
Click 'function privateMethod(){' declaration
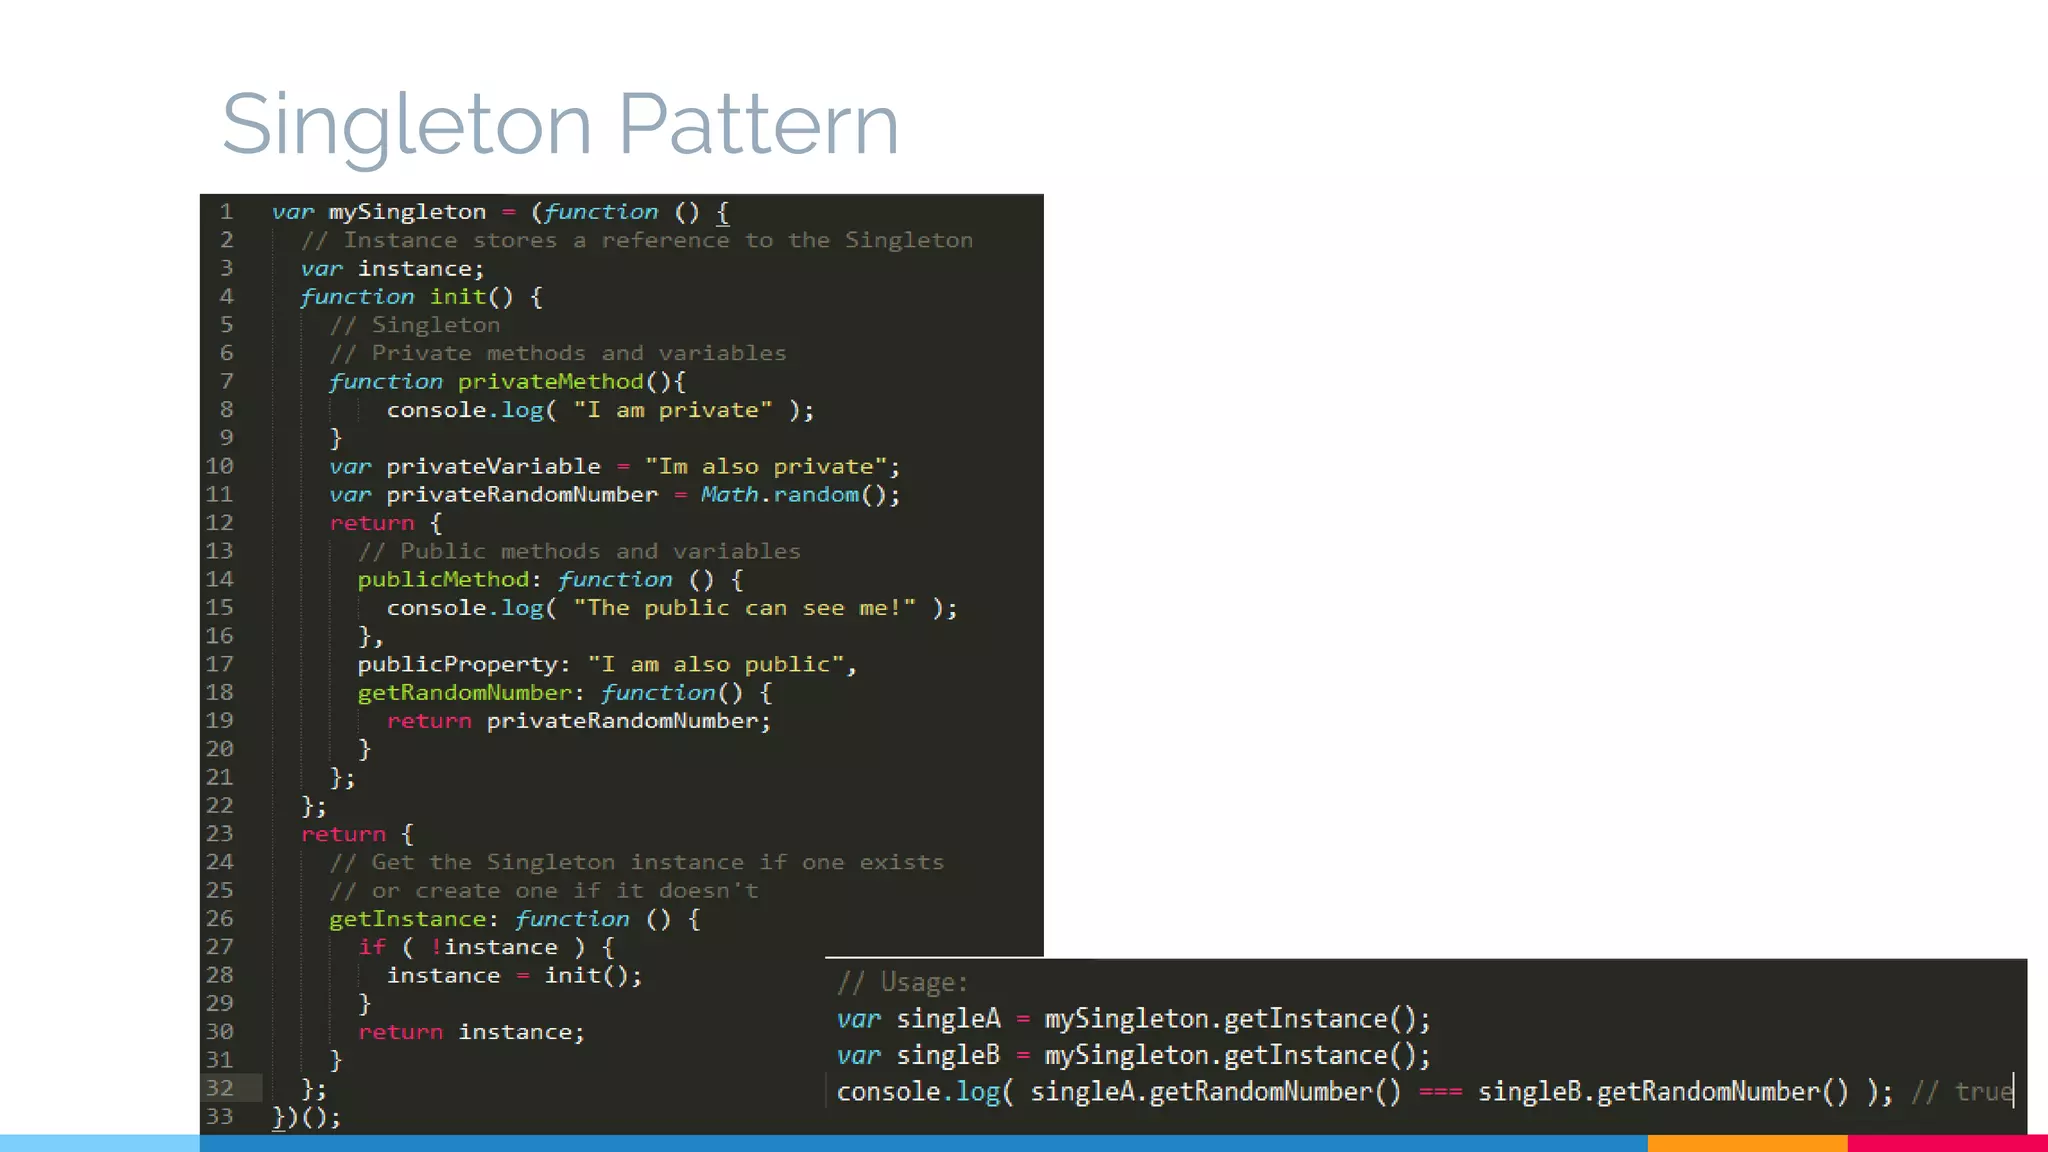click(x=508, y=382)
